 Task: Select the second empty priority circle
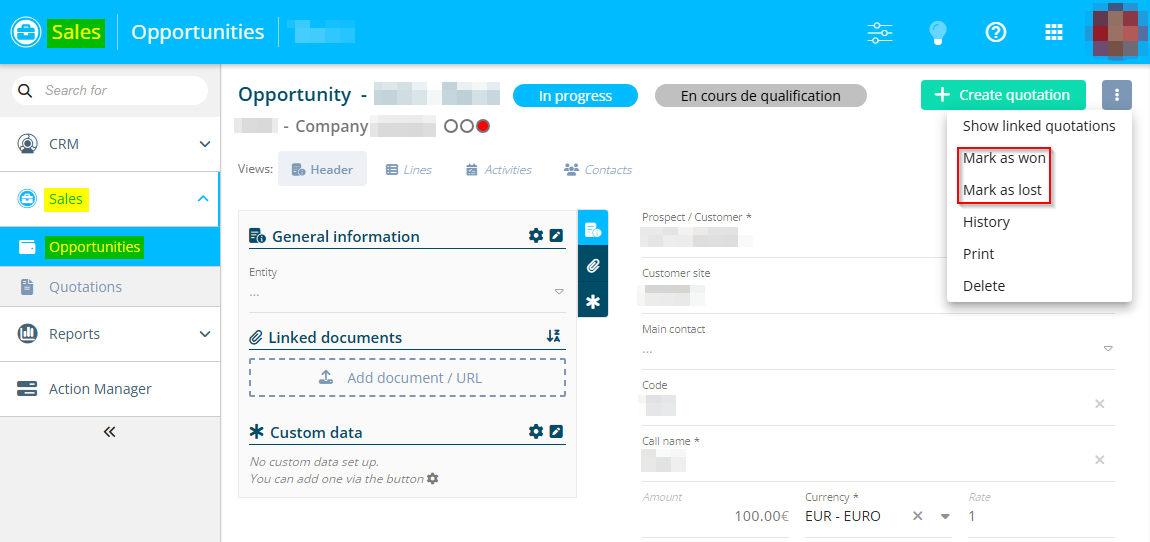point(467,127)
